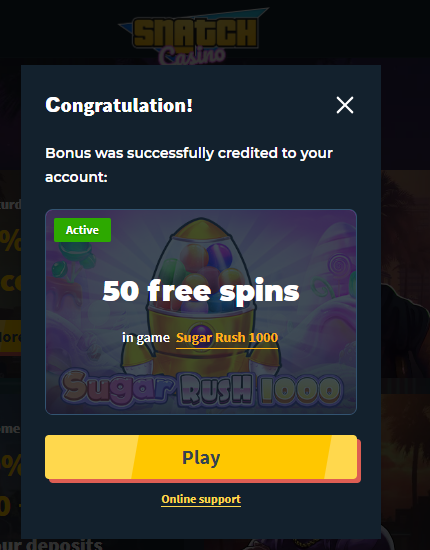The height and width of the screenshot is (550, 430).
Task: Click the purple swirl lollipop in bonus card
Action: [338, 265]
